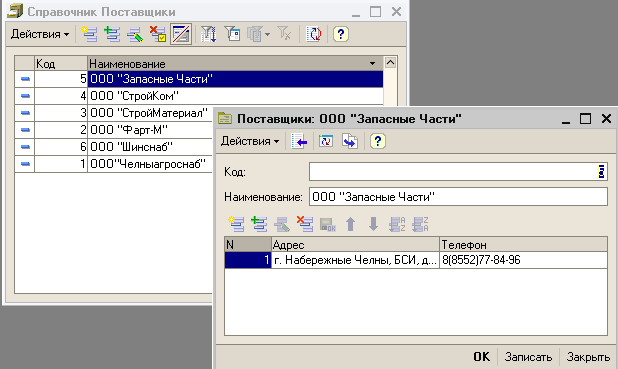Click sort arrow in Наименование header
Screen dimensions: 618x369
tap(372, 63)
